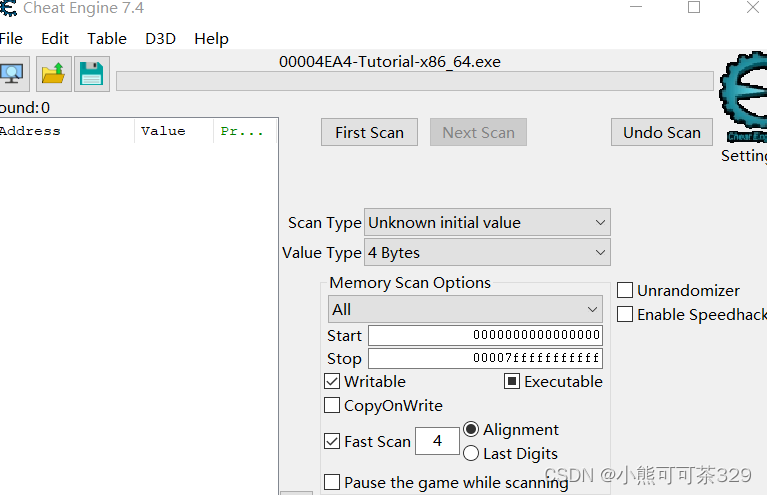Click the Stop address input field
The width and height of the screenshot is (767, 495).
click(x=485, y=358)
